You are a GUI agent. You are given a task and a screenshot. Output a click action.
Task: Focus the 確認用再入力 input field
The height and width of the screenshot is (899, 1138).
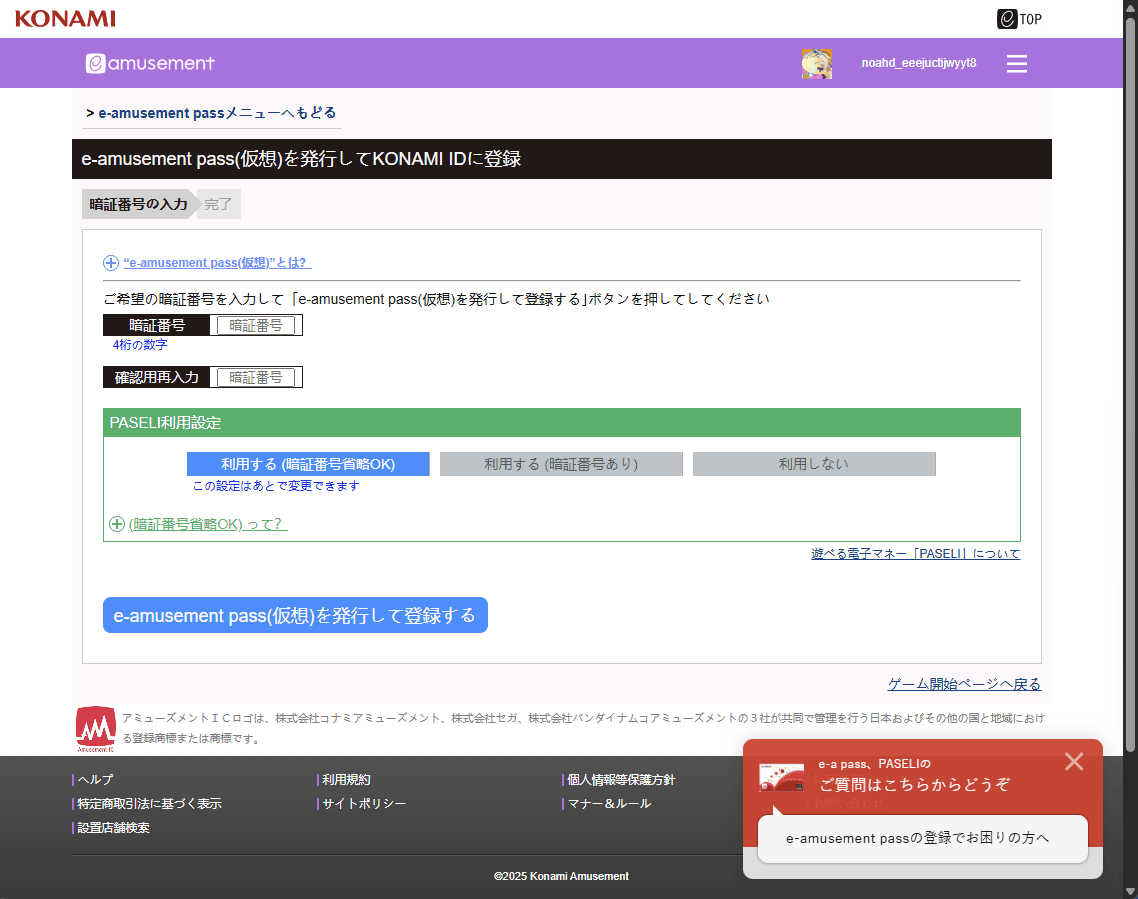[256, 377]
